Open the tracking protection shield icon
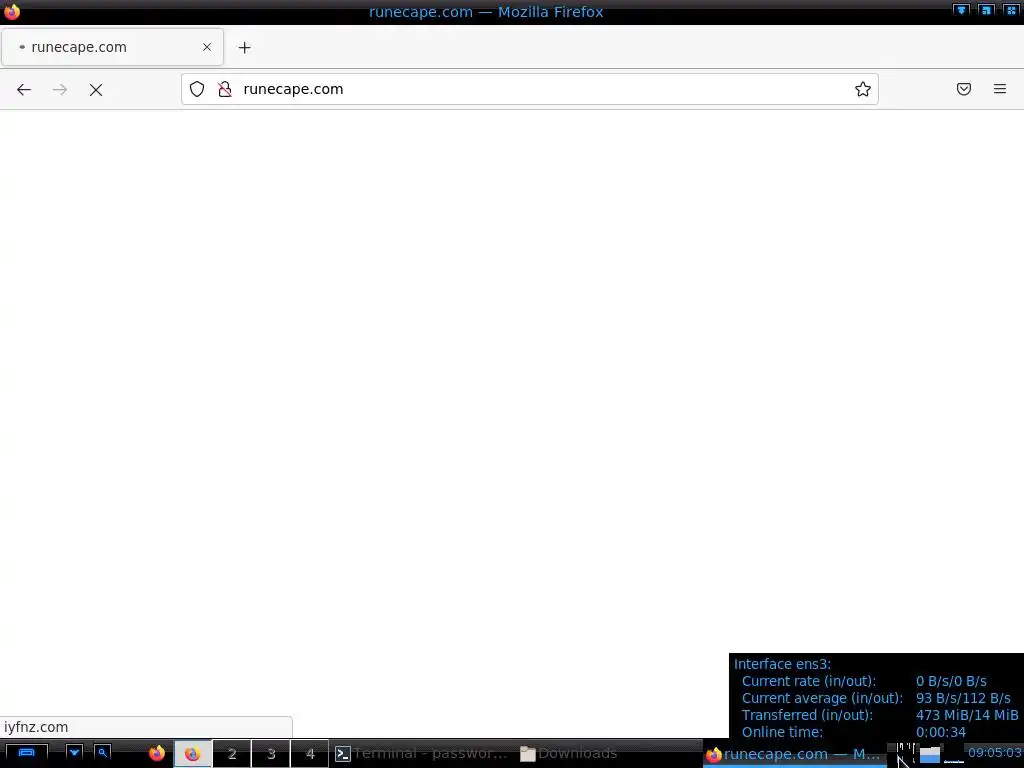The height and width of the screenshot is (768, 1024). [197, 89]
